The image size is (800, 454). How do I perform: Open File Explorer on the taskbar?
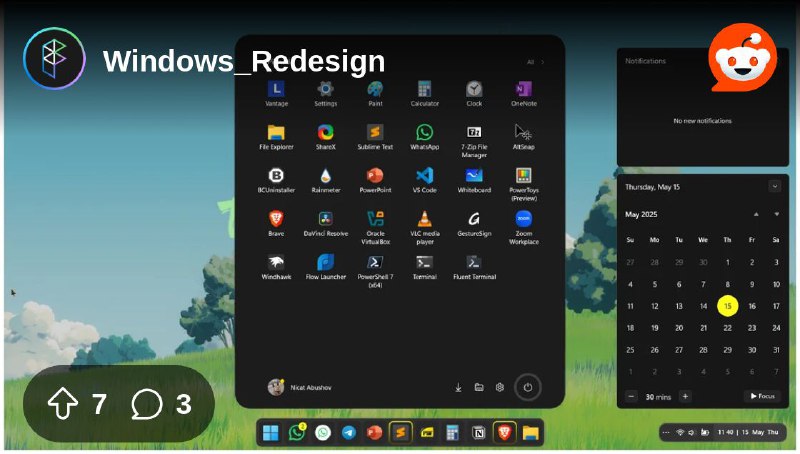click(531, 433)
